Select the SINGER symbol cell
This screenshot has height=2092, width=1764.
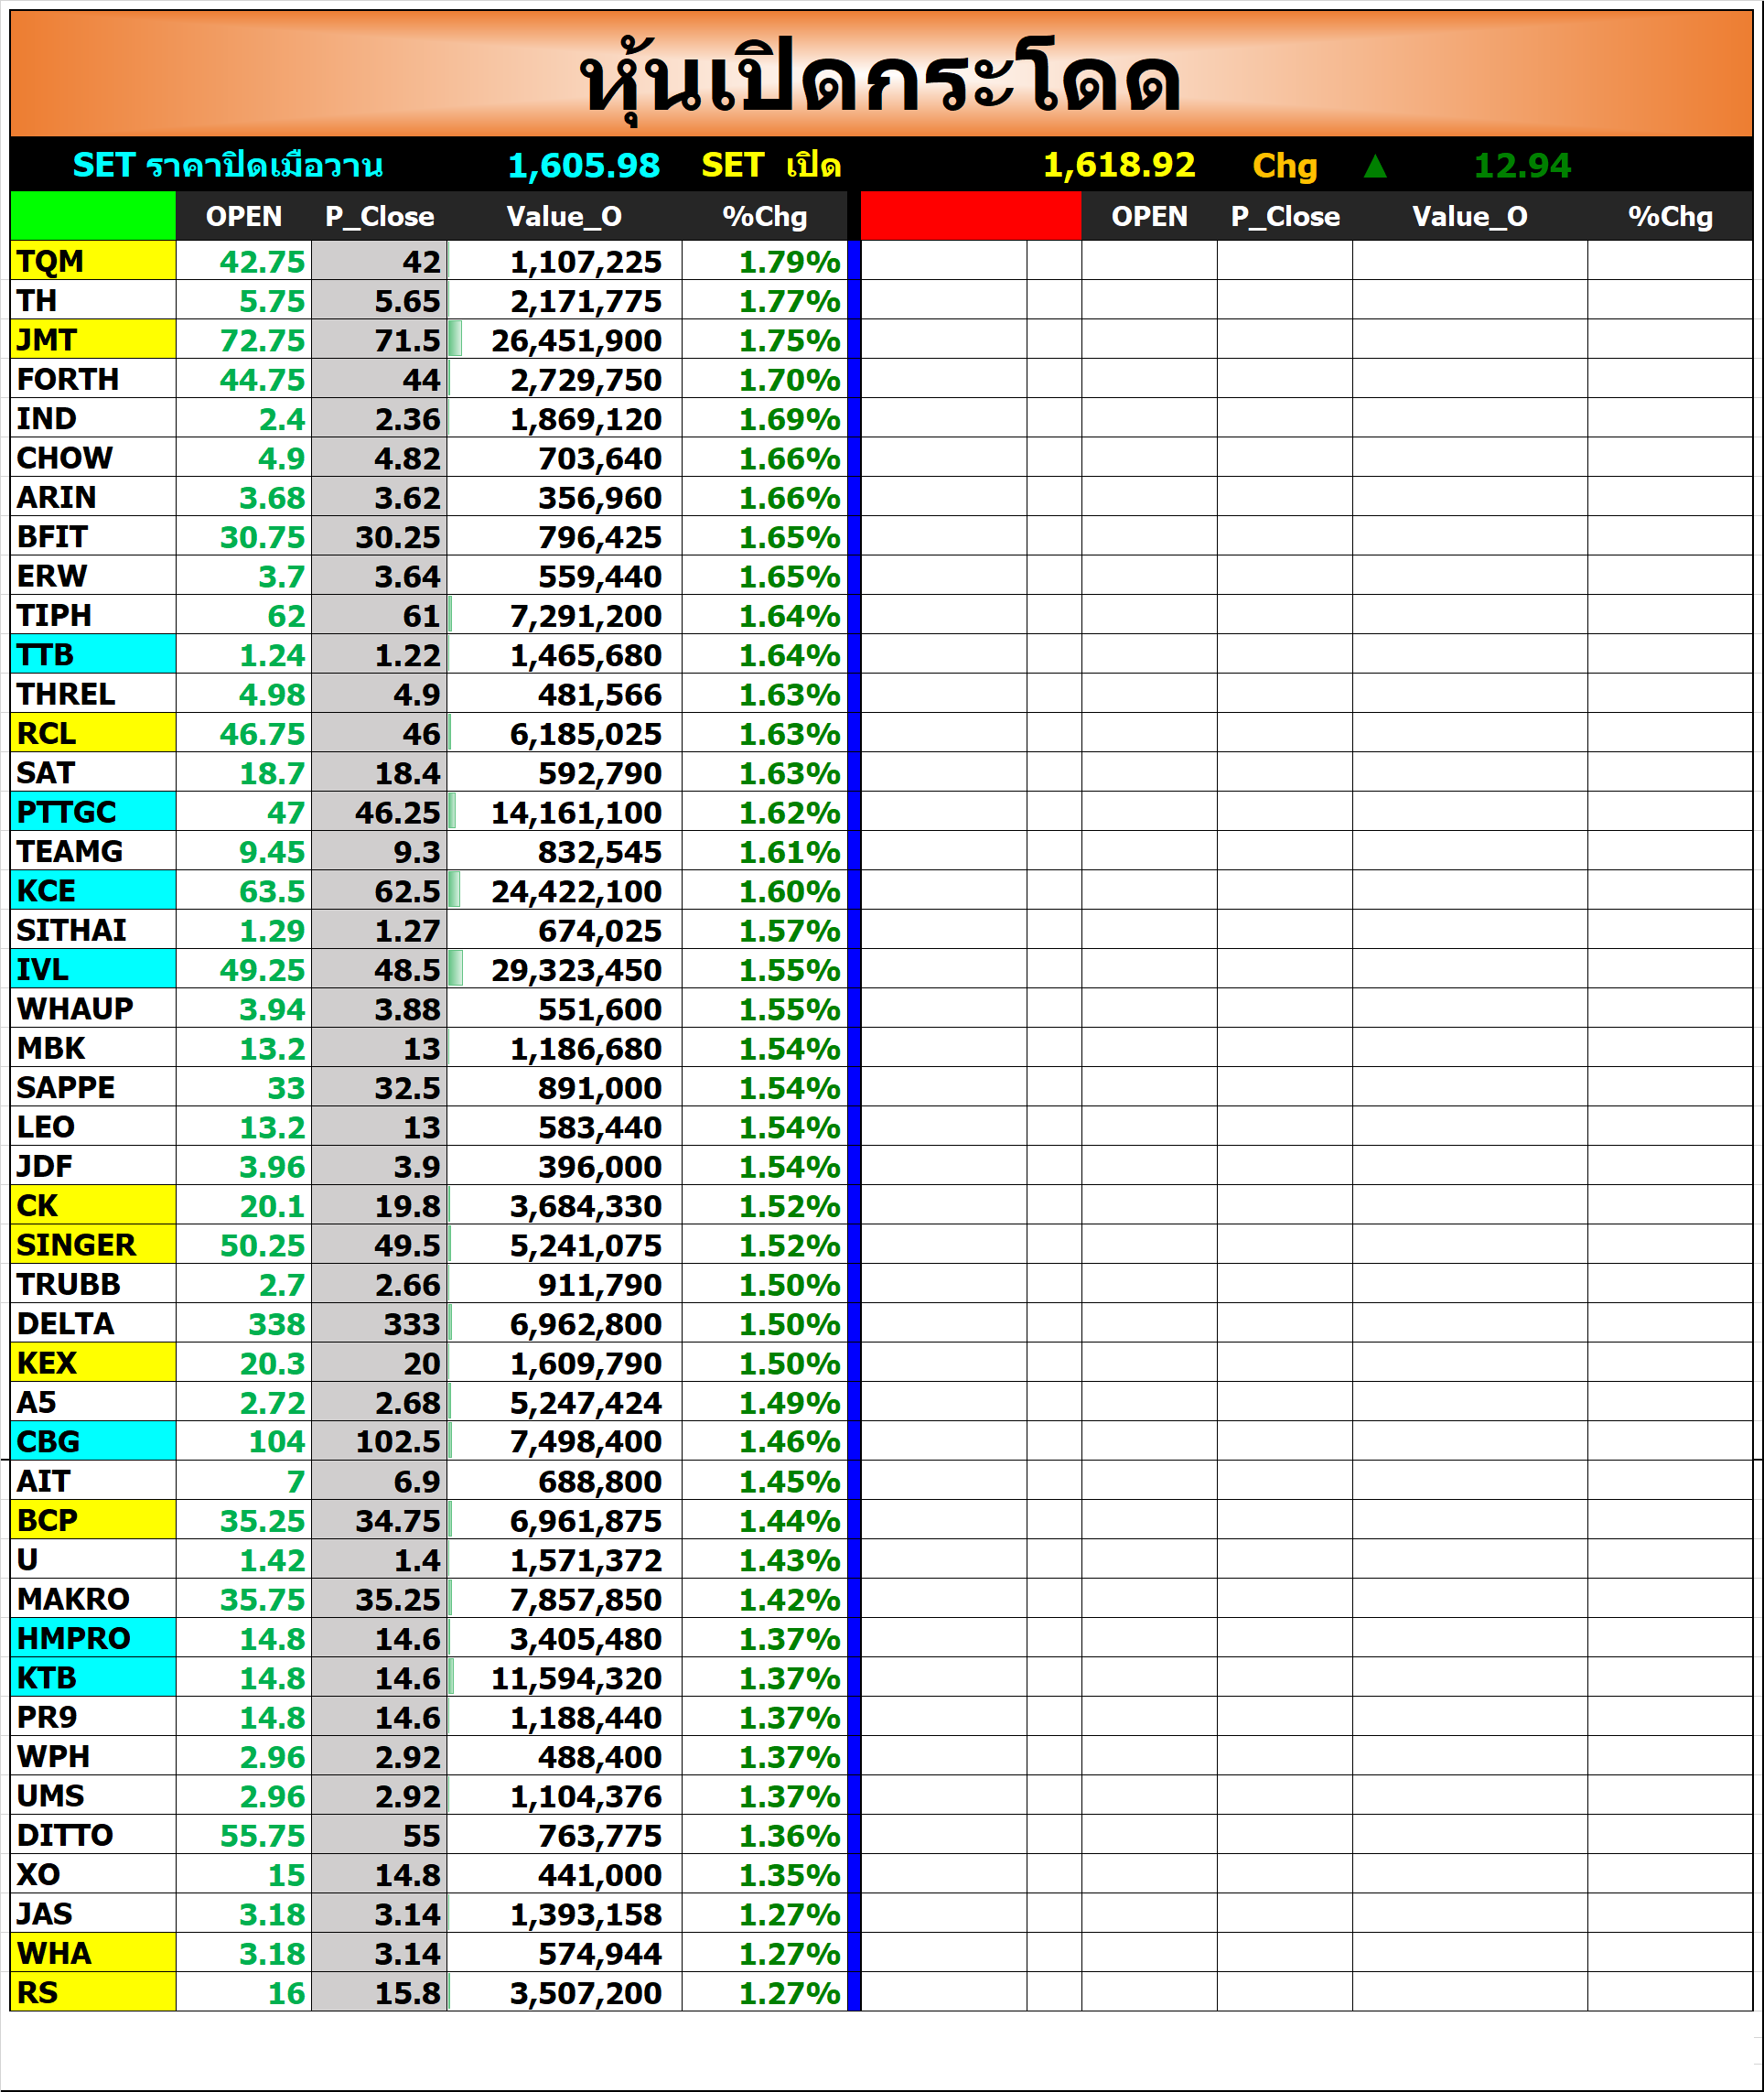[x=93, y=1245]
